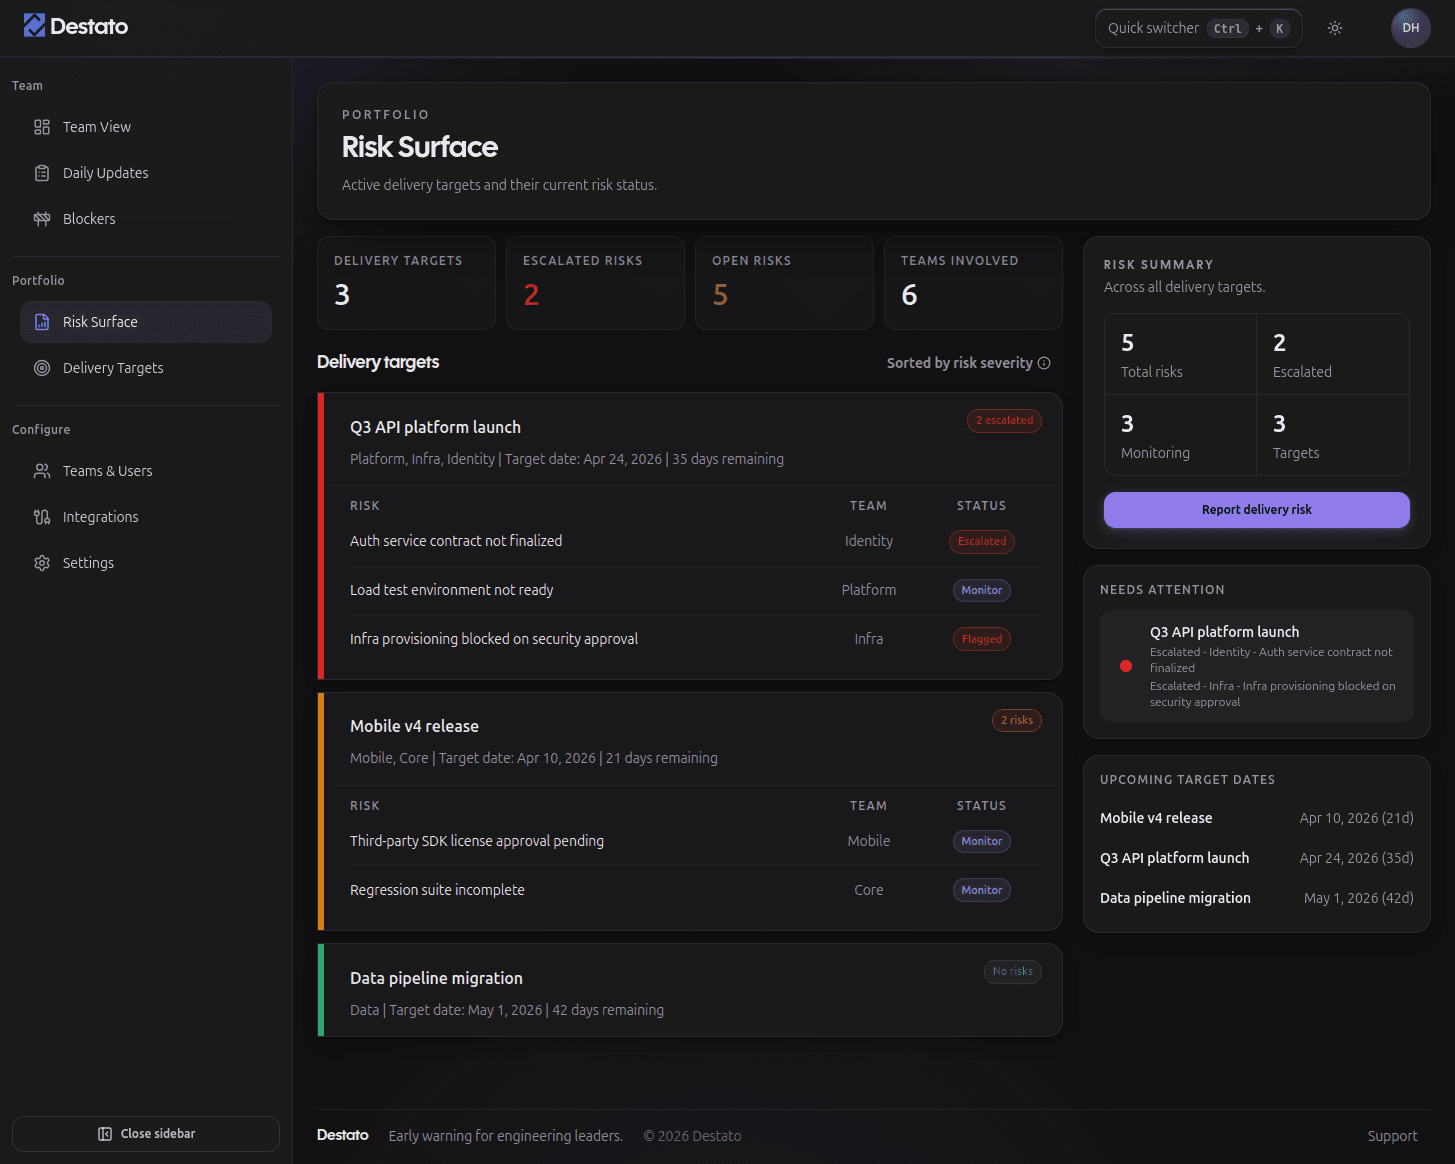Screen dimensions: 1455x1164
Task: Open the DH user avatar menu
Action: coord(1410,28)
